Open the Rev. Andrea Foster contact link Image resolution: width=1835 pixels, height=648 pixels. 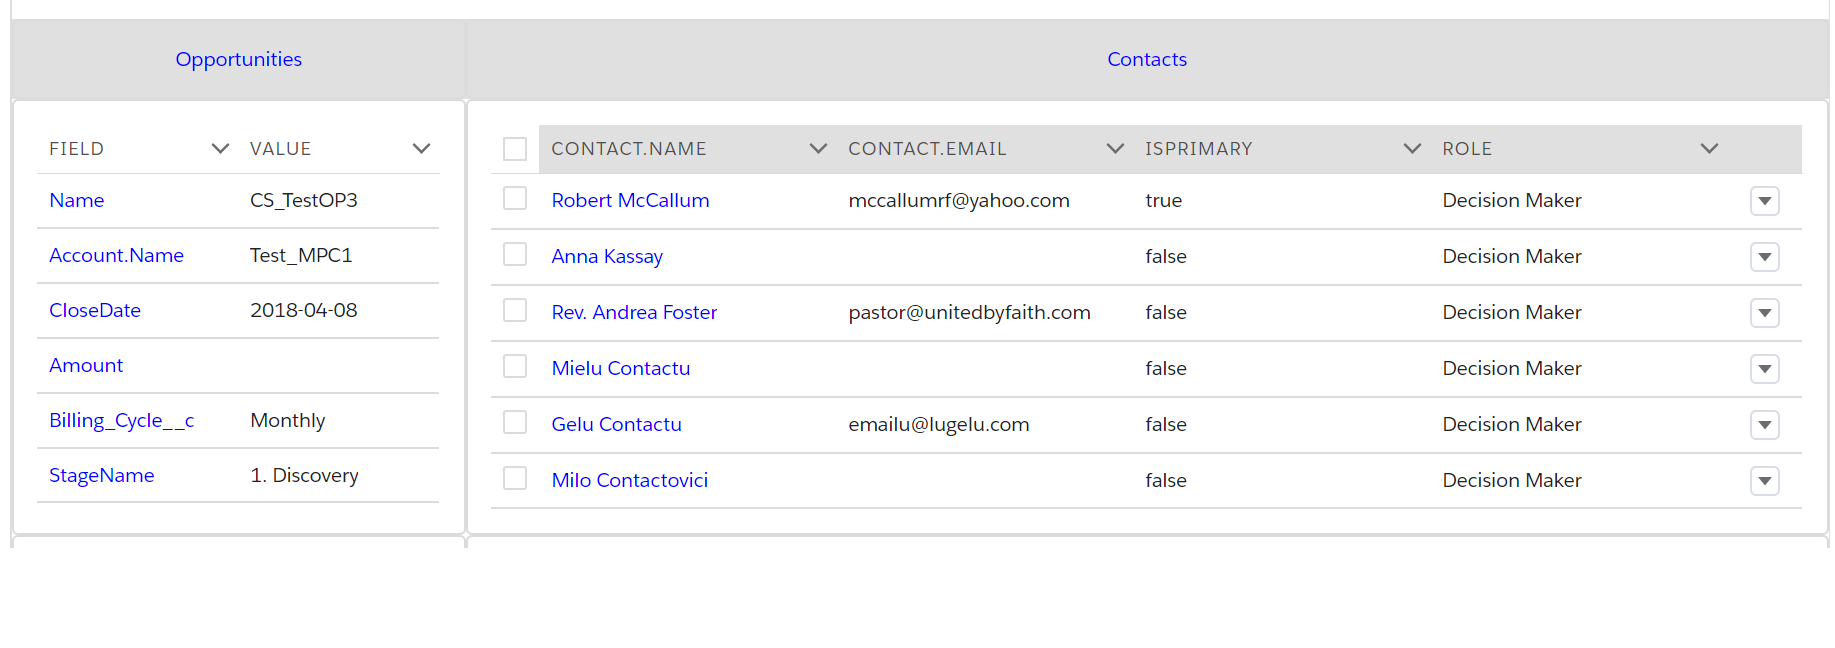634,313
